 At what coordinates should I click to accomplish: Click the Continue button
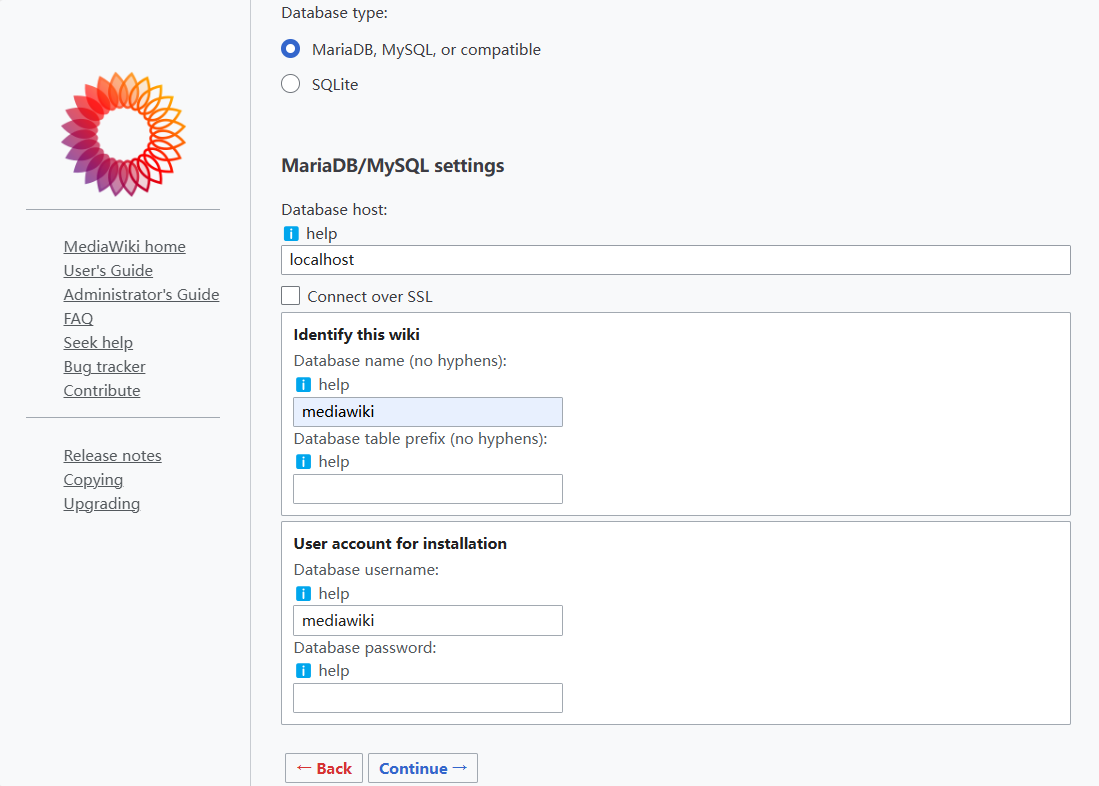tap(422, 768)
